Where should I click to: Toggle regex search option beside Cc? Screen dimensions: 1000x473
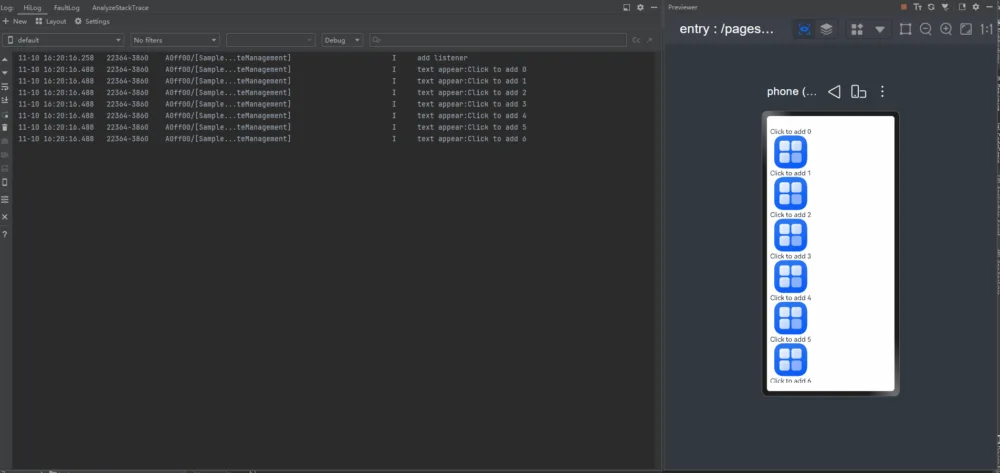650,40
